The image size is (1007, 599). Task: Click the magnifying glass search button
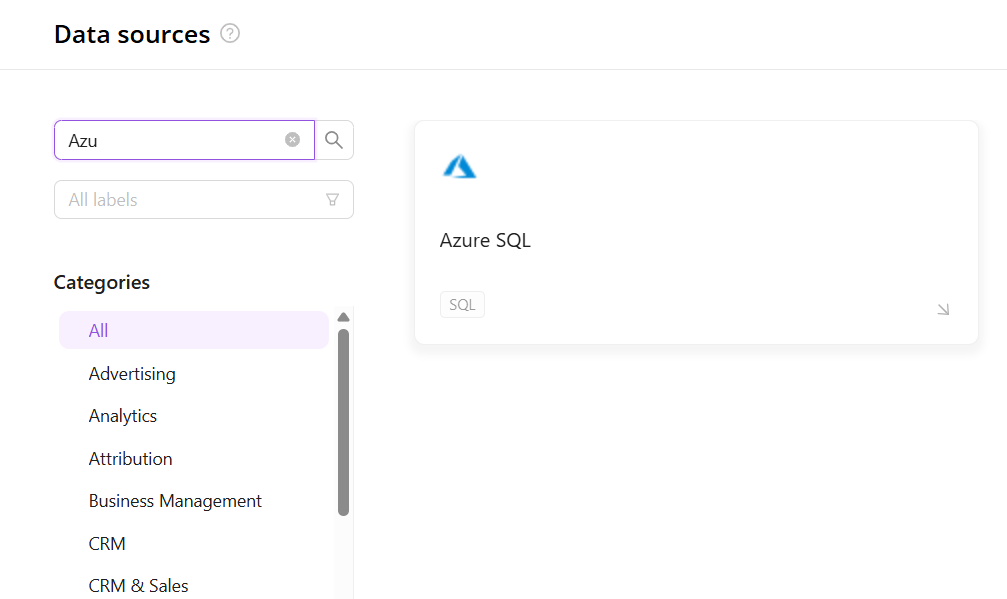pyautogui.click(x=334, y=140)
